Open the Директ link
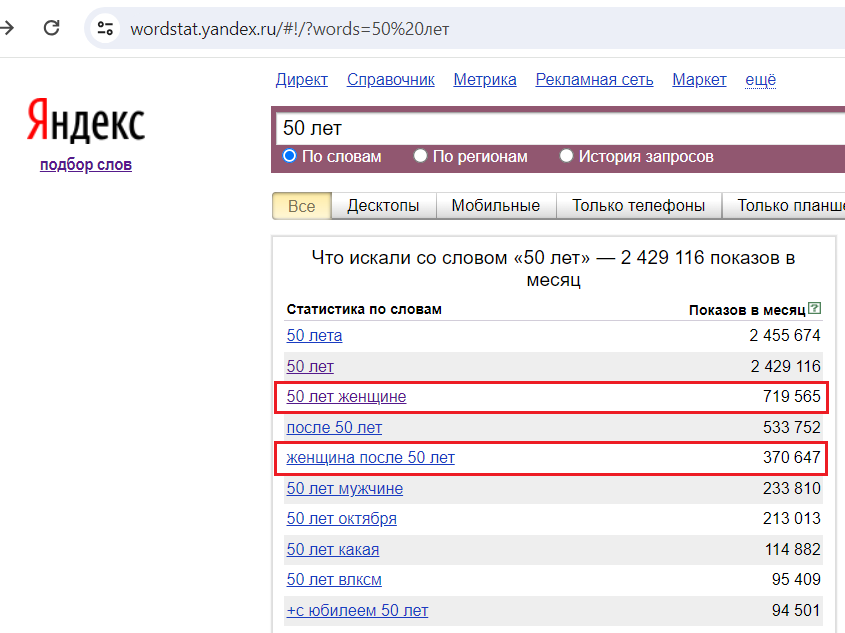845x633 pixels. 302,80
